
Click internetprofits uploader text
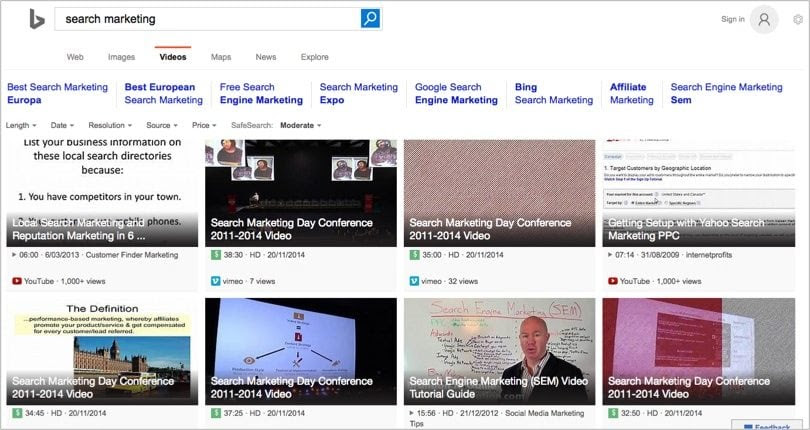pyautogui.click(x=709, y=255)
